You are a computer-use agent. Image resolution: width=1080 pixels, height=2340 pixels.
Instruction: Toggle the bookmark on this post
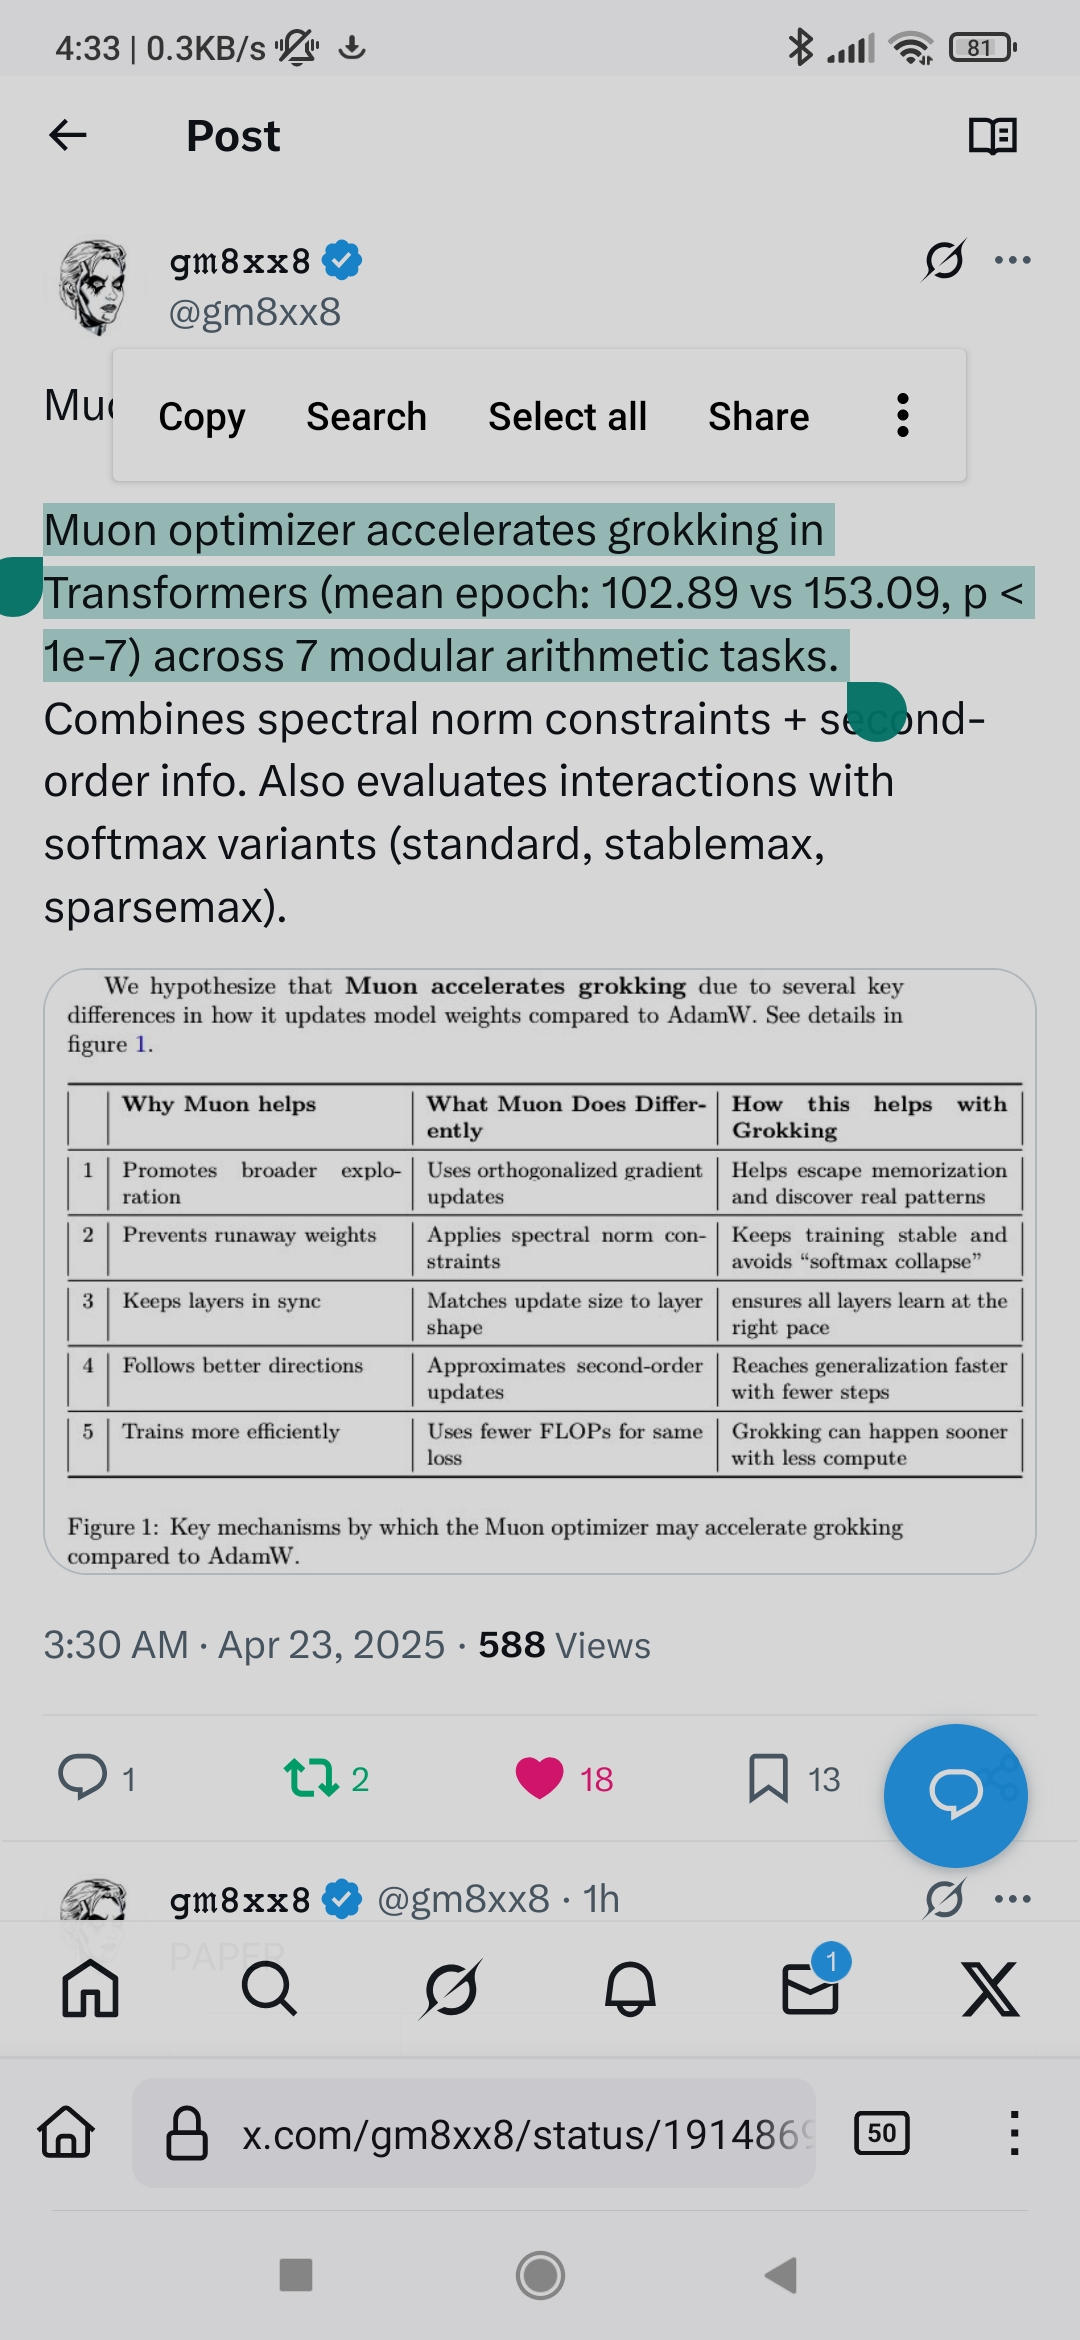point(768,1778)
